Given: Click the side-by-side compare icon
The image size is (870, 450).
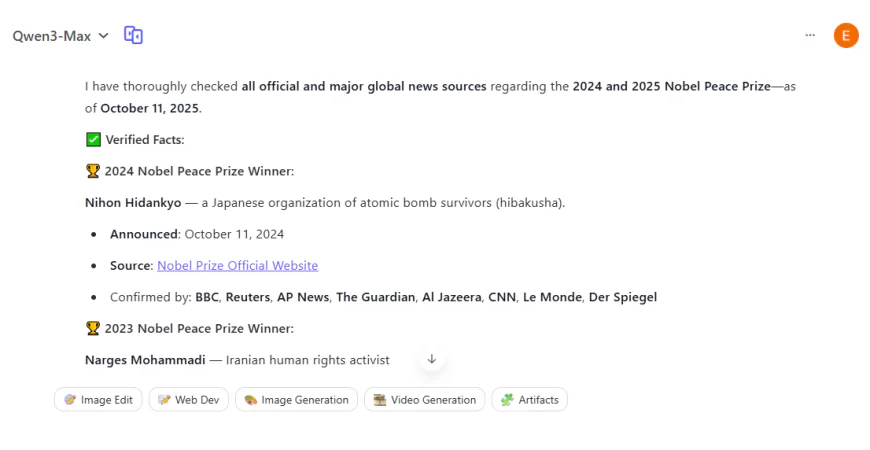Looking at the screenshot, I should (133, 36).
